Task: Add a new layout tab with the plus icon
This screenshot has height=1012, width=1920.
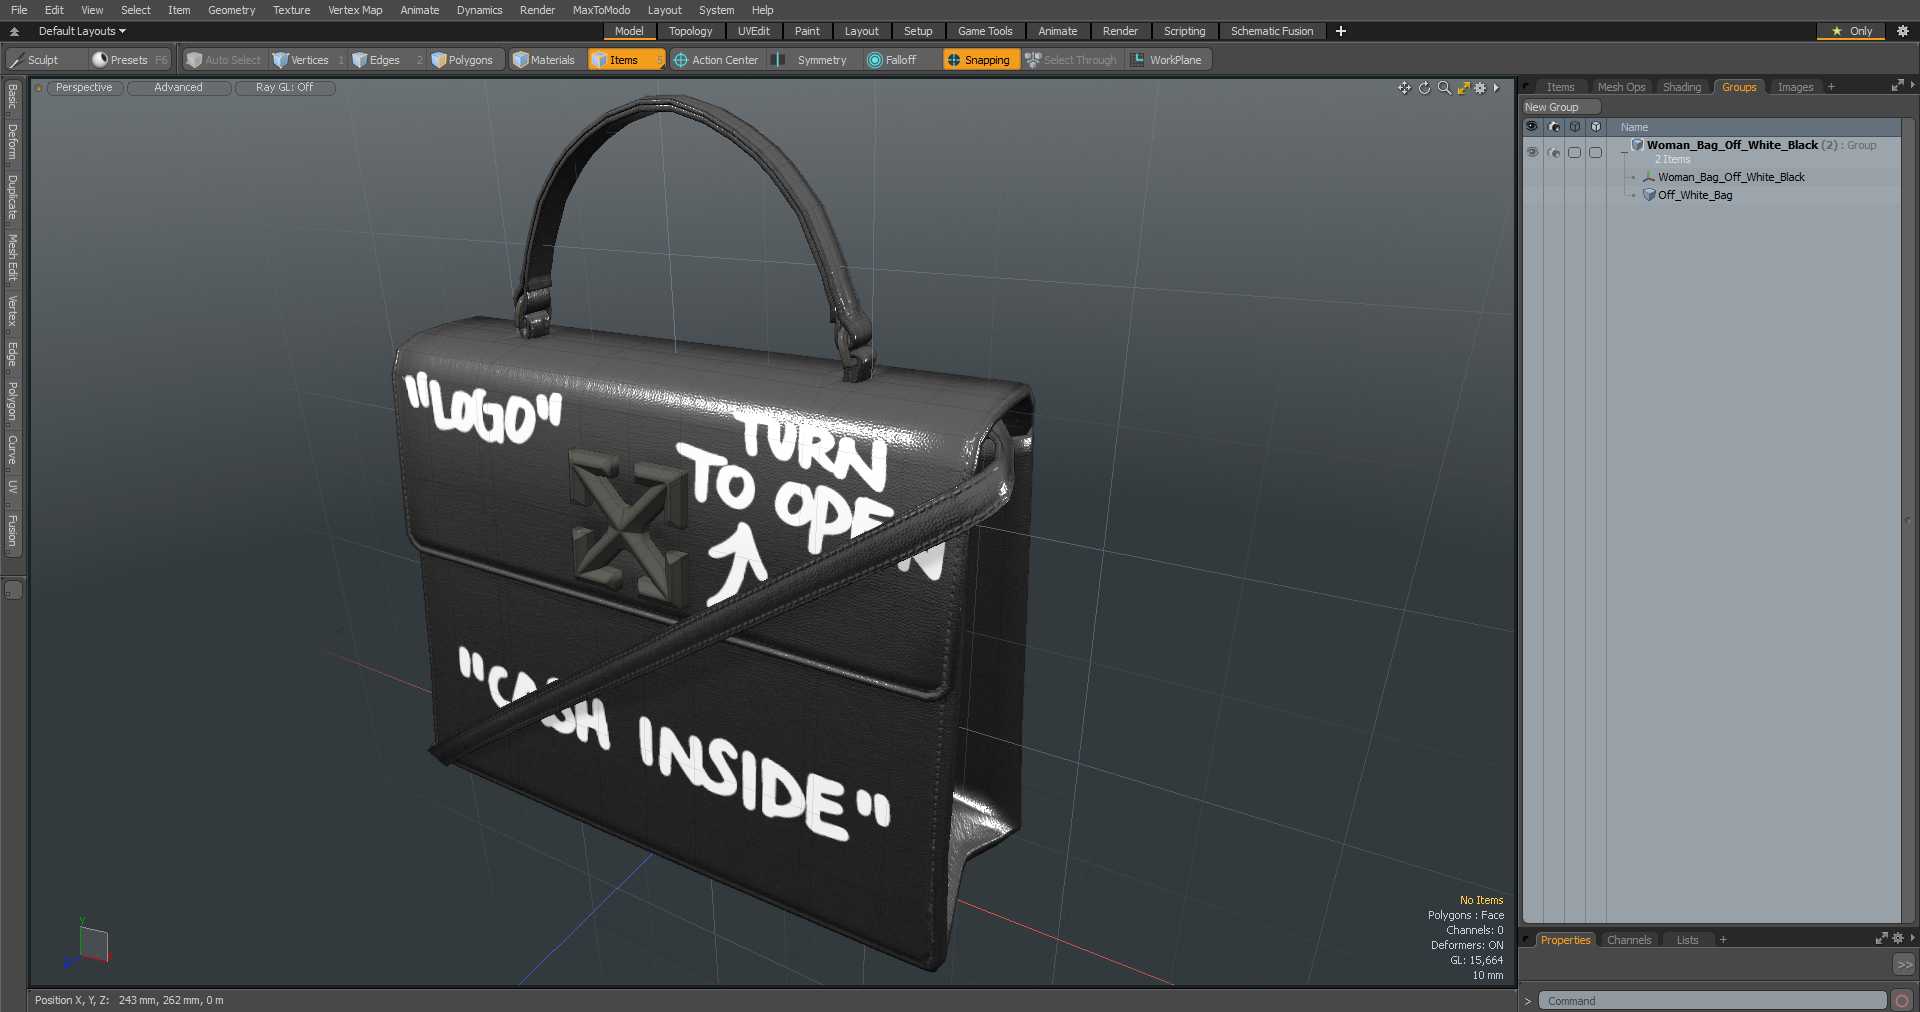Action: [x=1341, y=31]
